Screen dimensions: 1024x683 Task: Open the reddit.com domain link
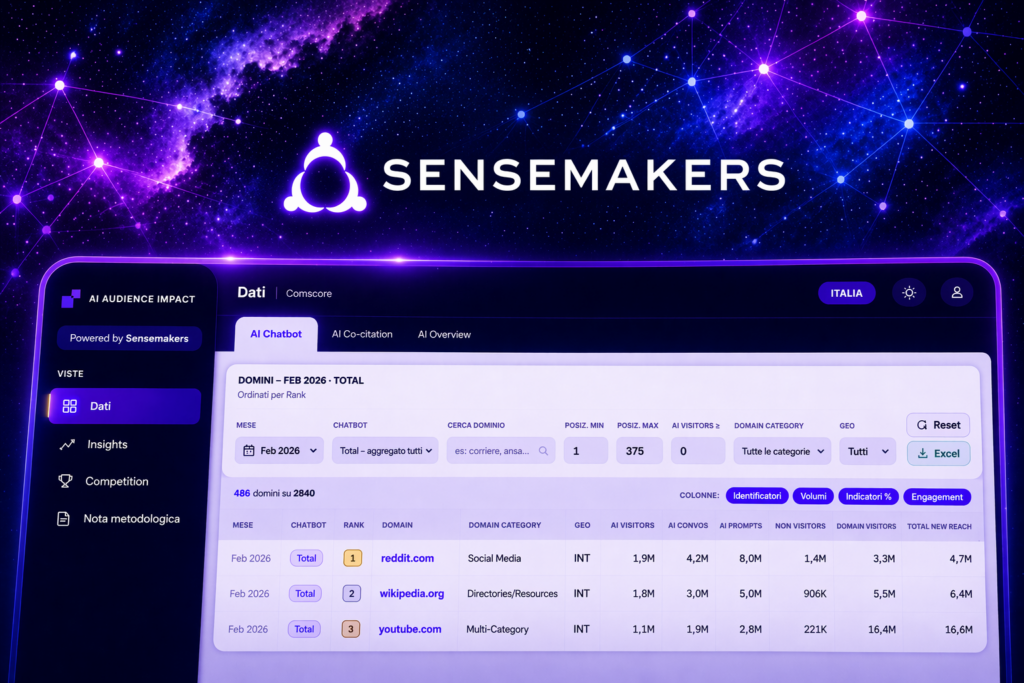[407, 558]
